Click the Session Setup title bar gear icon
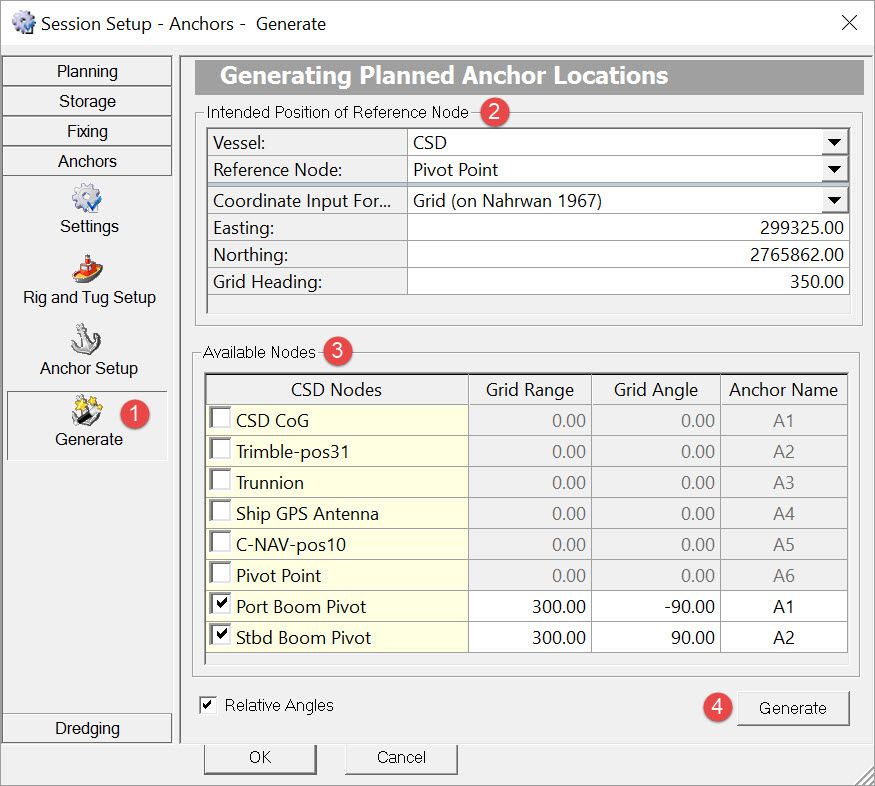 pyautogui.click(x=22, y=23)
